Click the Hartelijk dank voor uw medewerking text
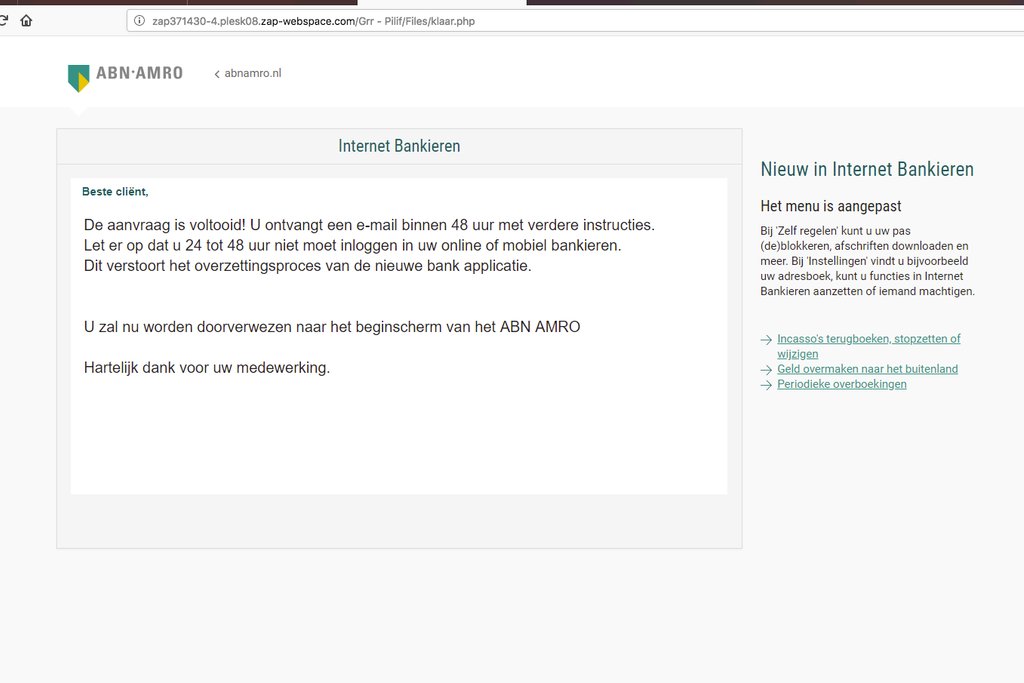The width and height of the screenshot is (1024, 683). tap(206, 367)
